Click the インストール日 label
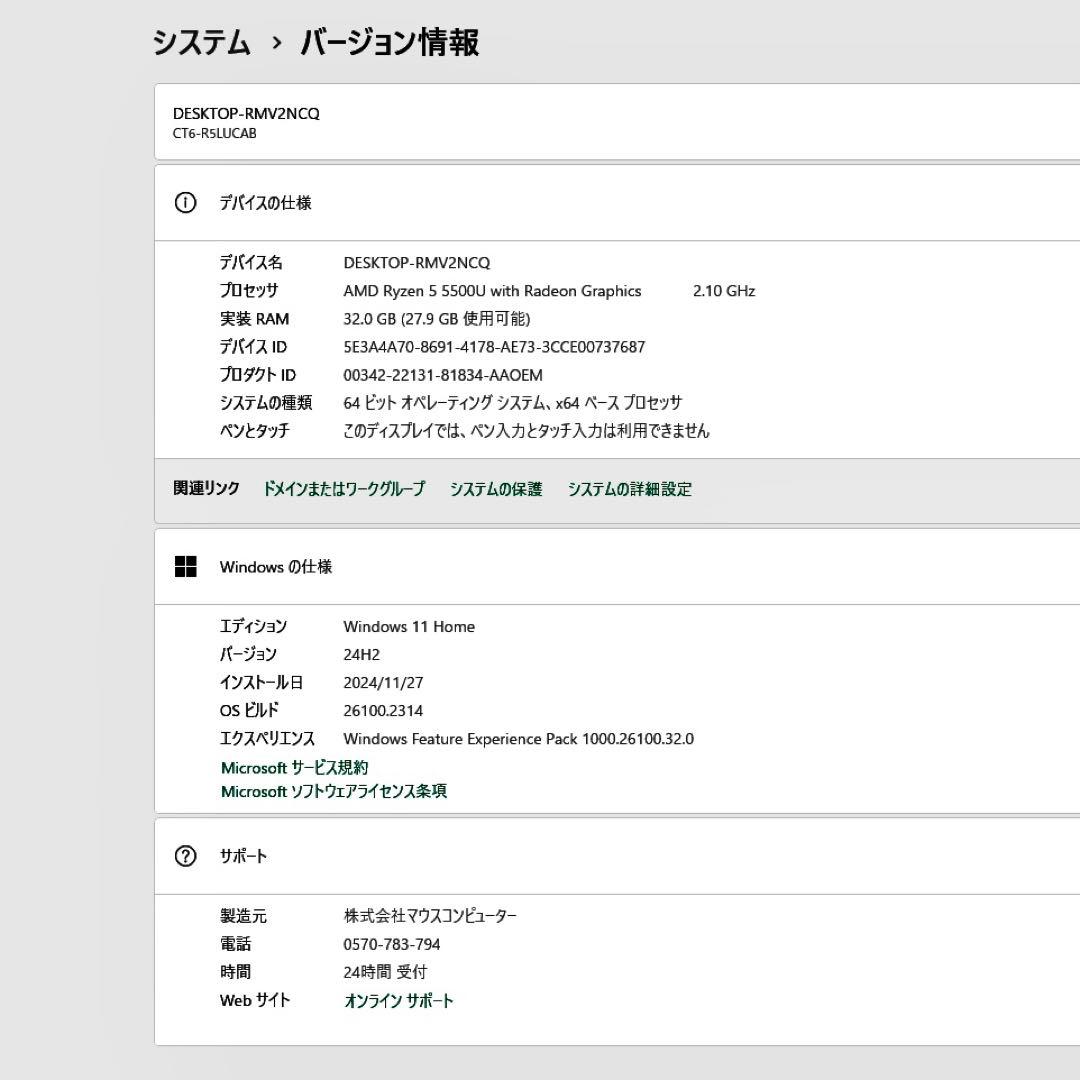 click(261, 683)
